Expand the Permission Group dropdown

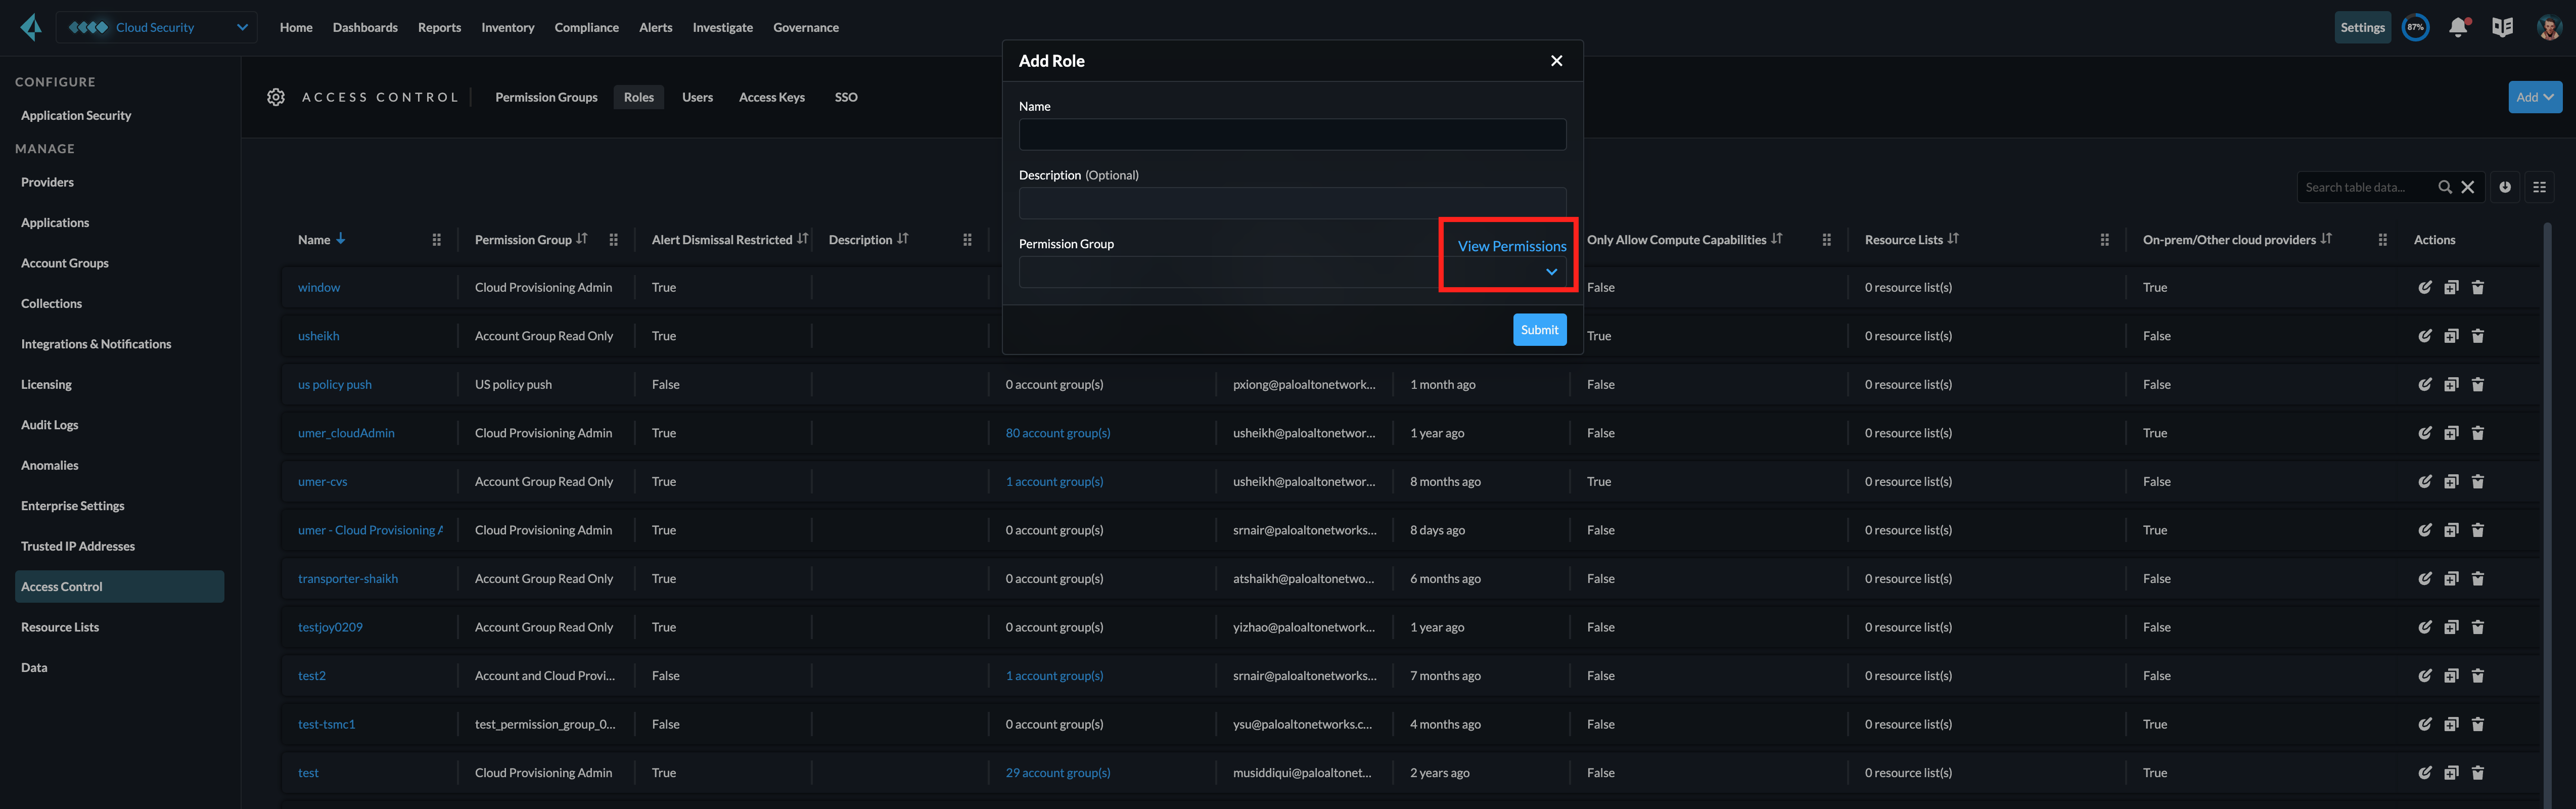[1551, 272]
